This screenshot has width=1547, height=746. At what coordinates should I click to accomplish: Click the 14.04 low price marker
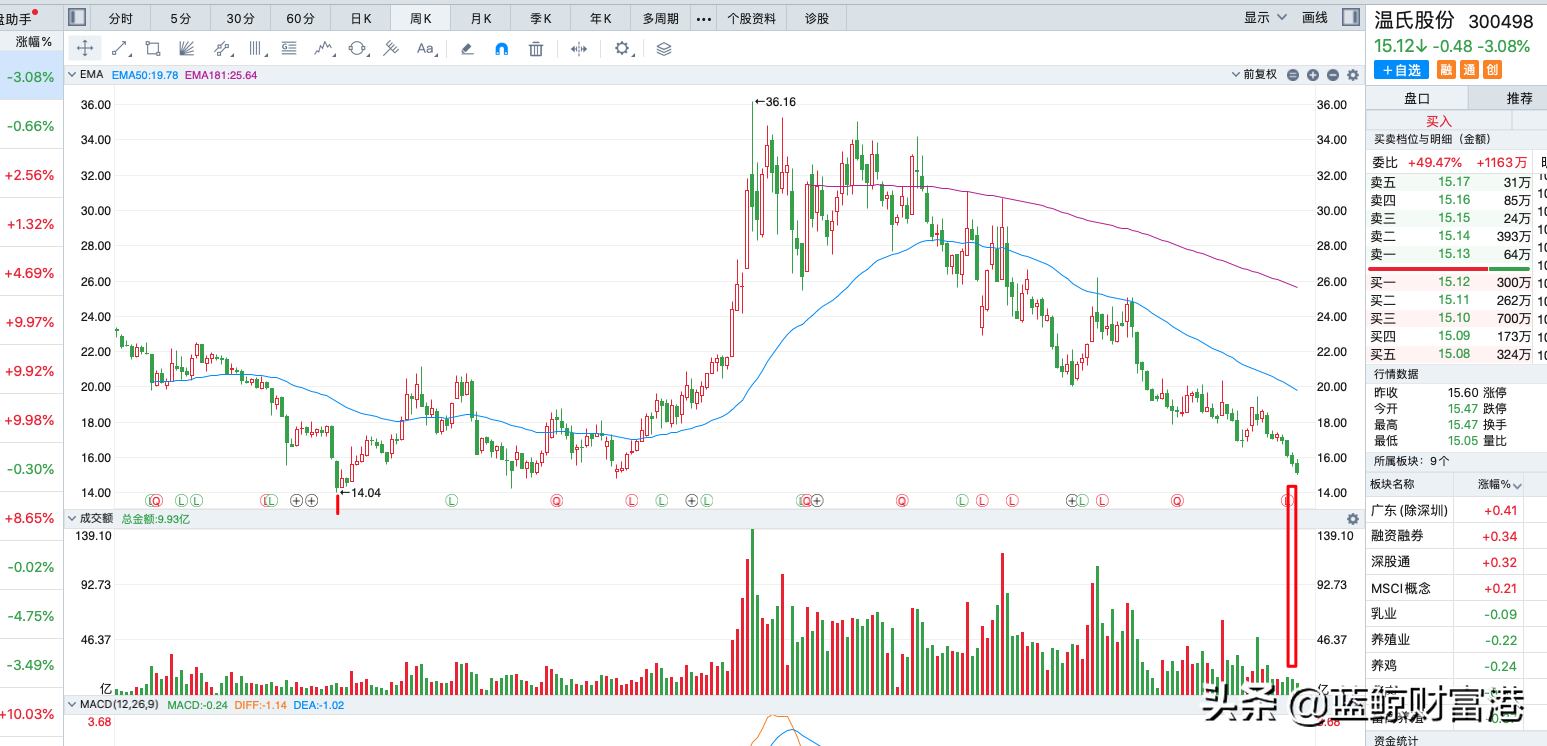pos(360,492)
